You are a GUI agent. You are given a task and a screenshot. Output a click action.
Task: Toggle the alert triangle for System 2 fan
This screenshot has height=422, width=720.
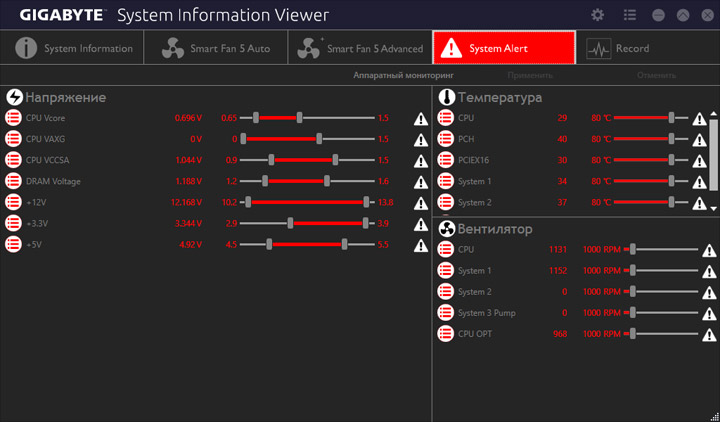click(x=709, y=293)
